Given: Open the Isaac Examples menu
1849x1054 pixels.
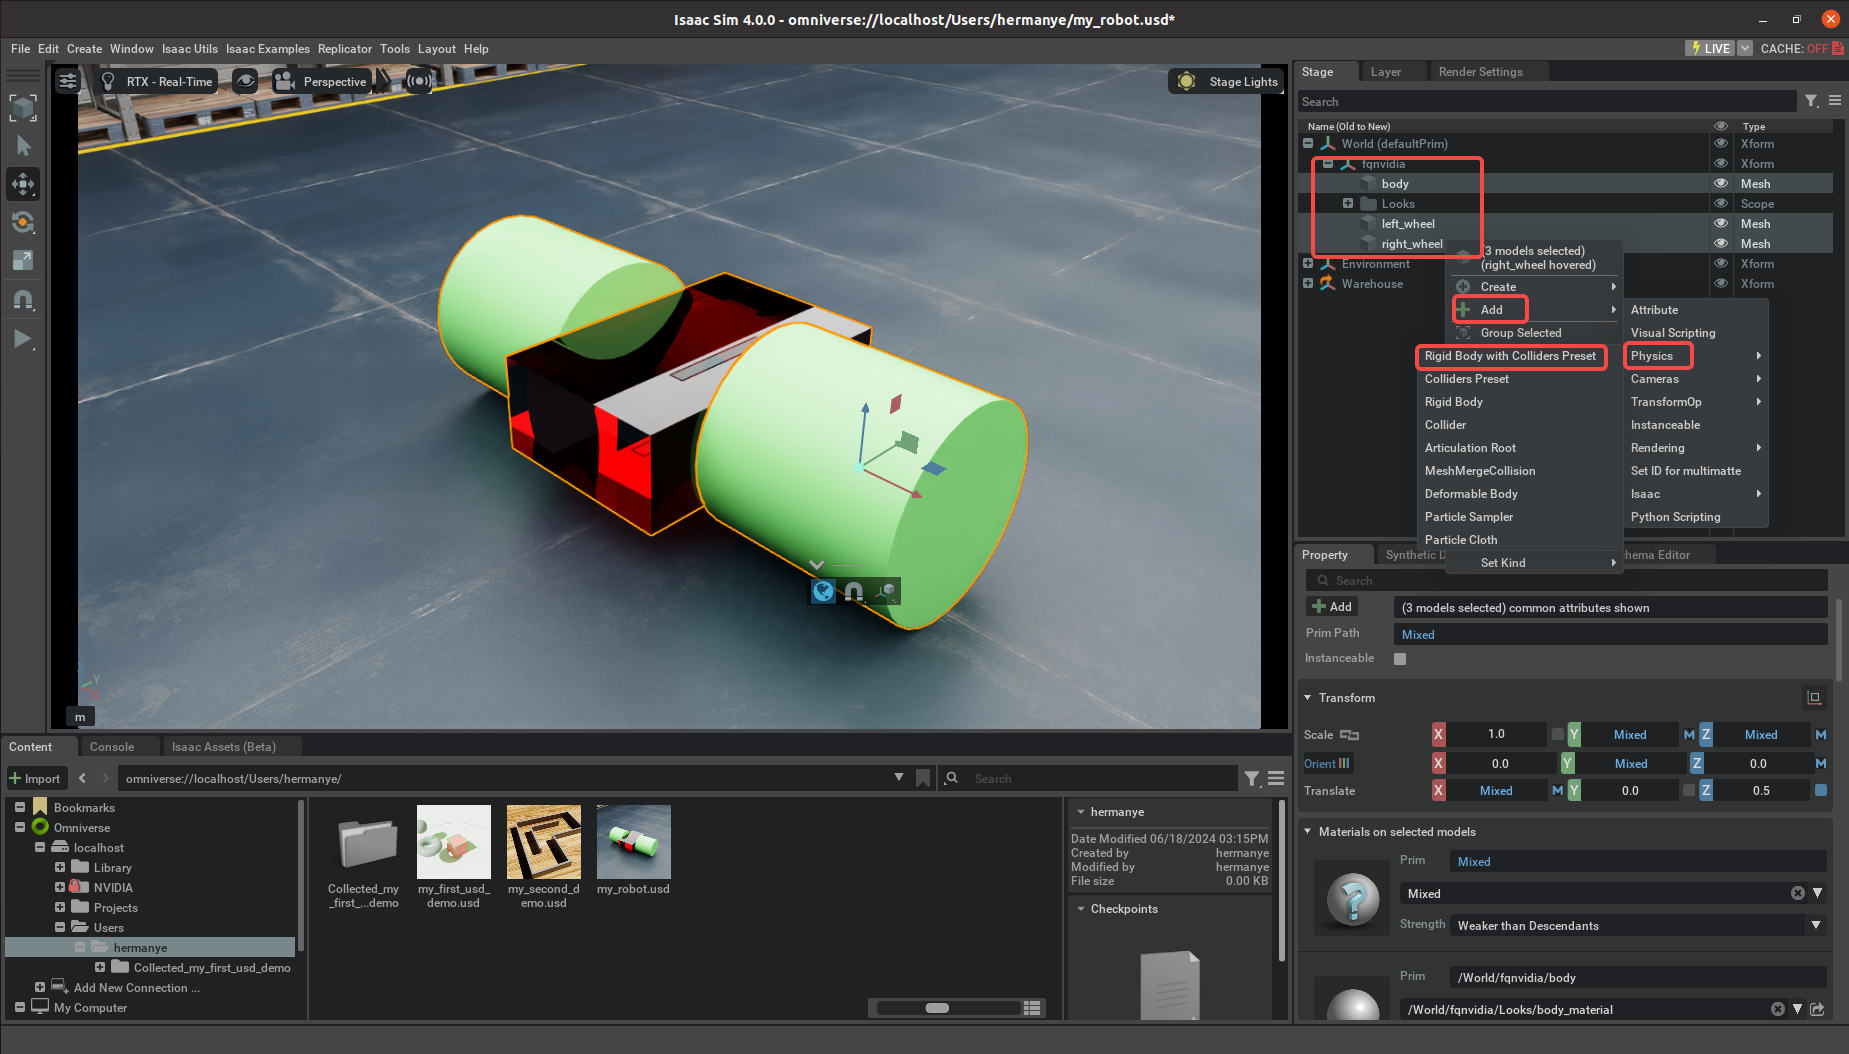Looking at the screenshot, I should (x=268, y=49).
